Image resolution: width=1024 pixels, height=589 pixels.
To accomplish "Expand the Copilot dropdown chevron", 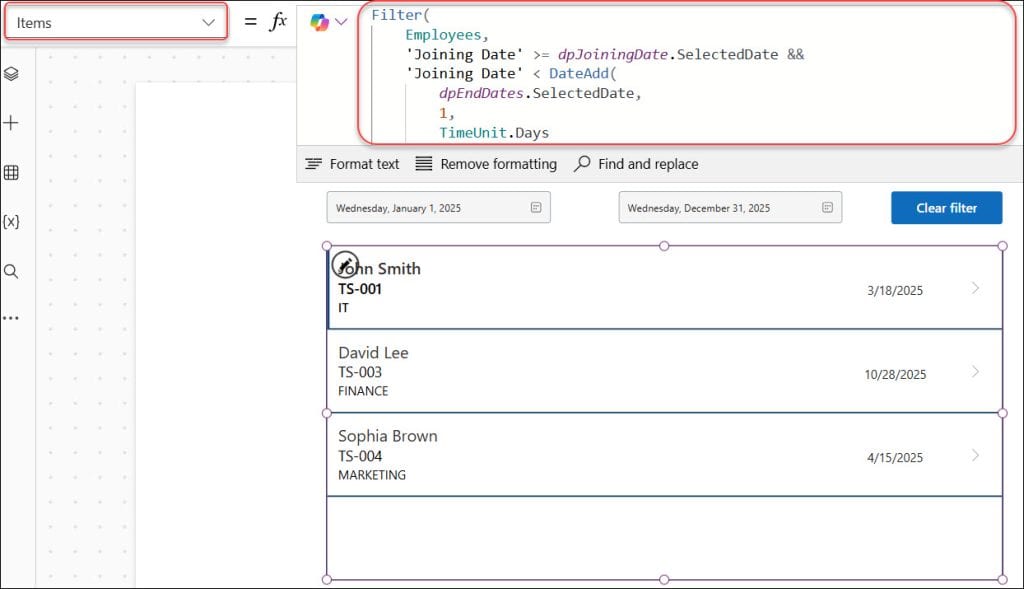I will (341, 22).
